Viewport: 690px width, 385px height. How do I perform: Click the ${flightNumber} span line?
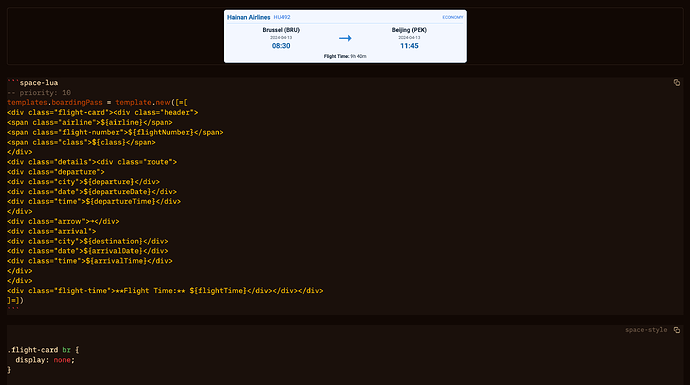115,132
